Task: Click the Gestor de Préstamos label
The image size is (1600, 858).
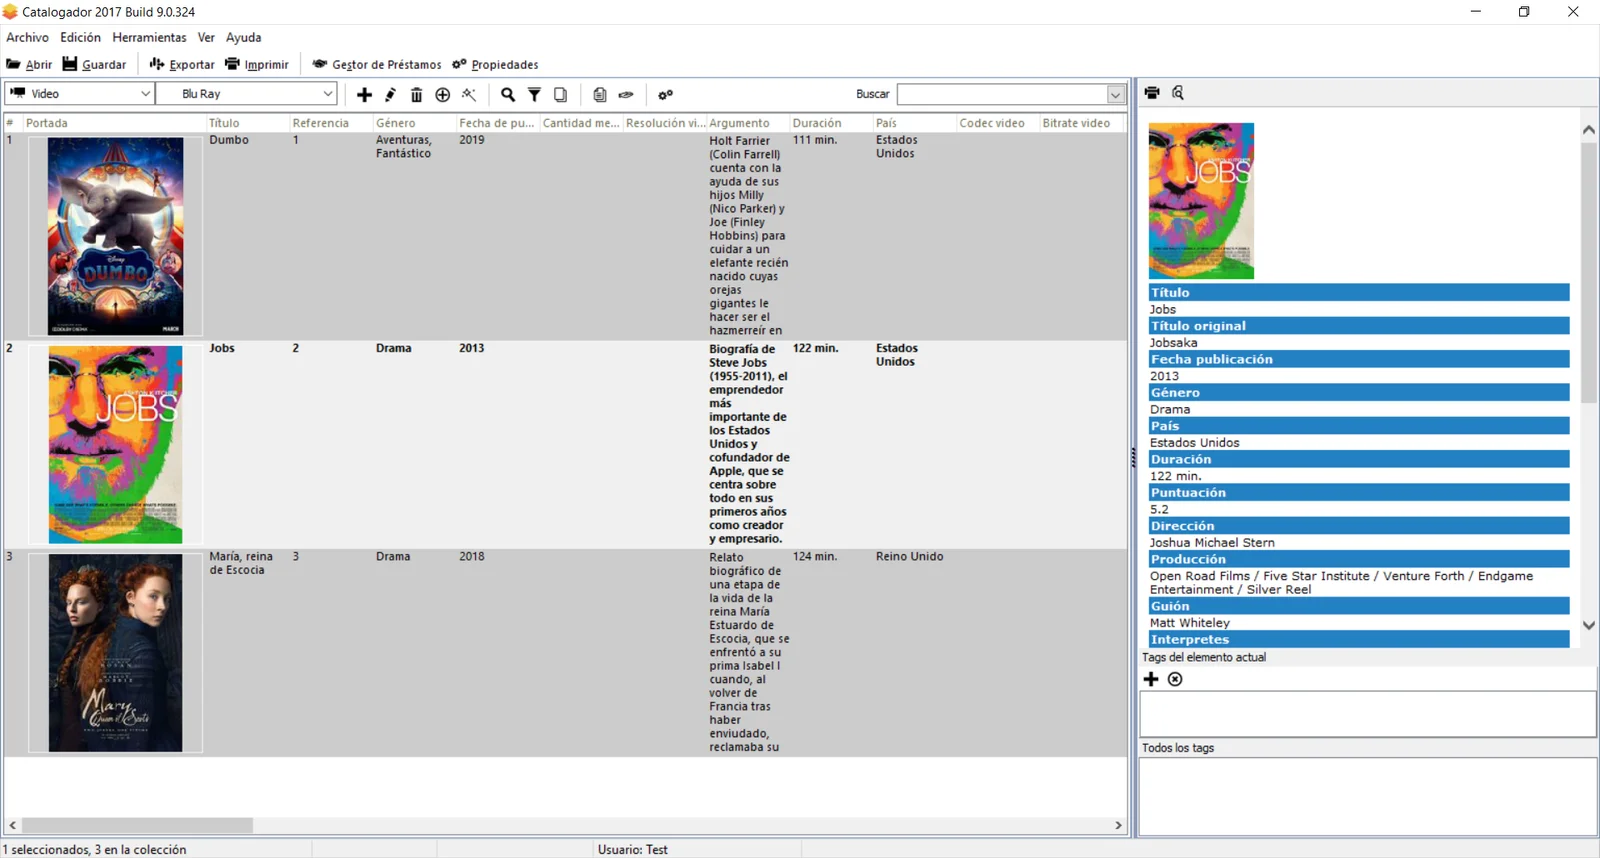Action: tap(387, 65)
